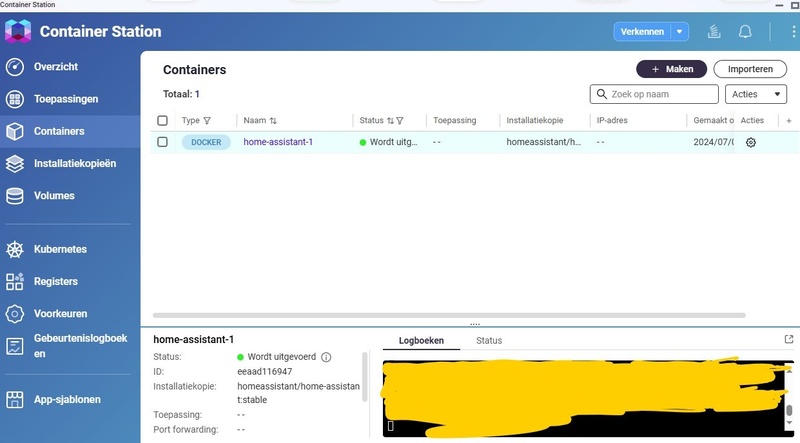Screen dimensions: 800x443
Task: Click the DOCKER type badge
Action: click(x=206, y=142)
